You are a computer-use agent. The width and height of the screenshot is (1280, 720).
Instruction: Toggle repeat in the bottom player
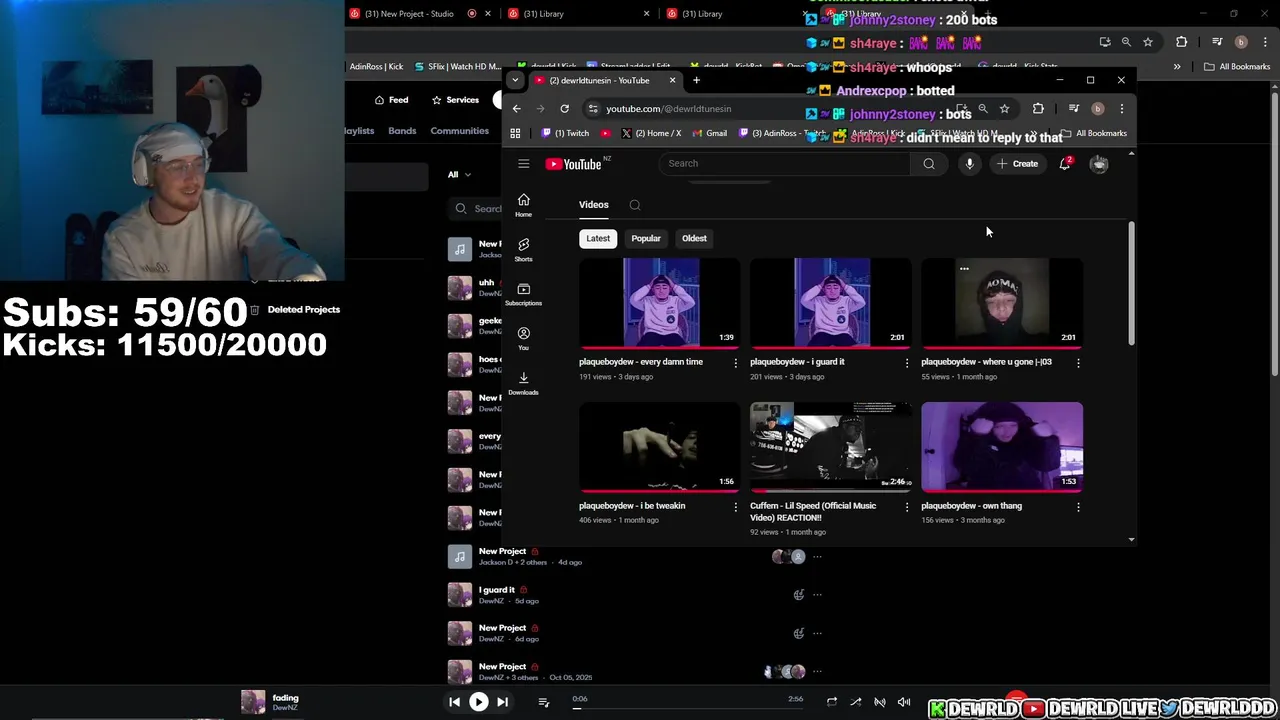pos(831,702)
